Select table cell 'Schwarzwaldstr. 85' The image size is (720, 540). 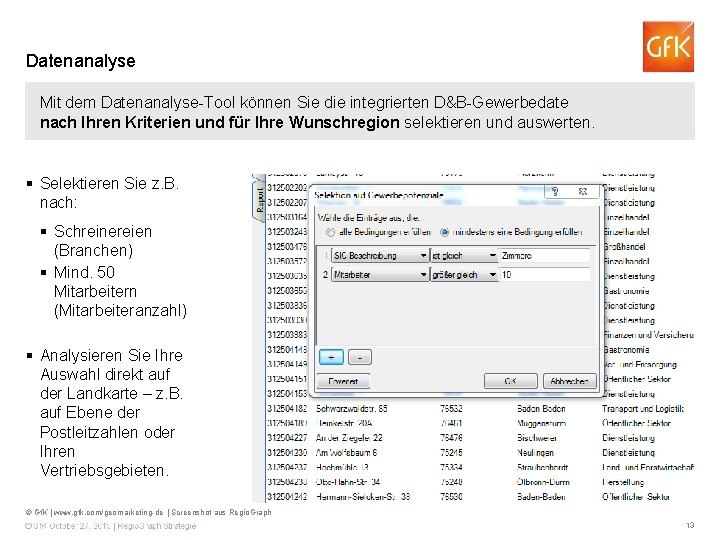tap(351, 409)
